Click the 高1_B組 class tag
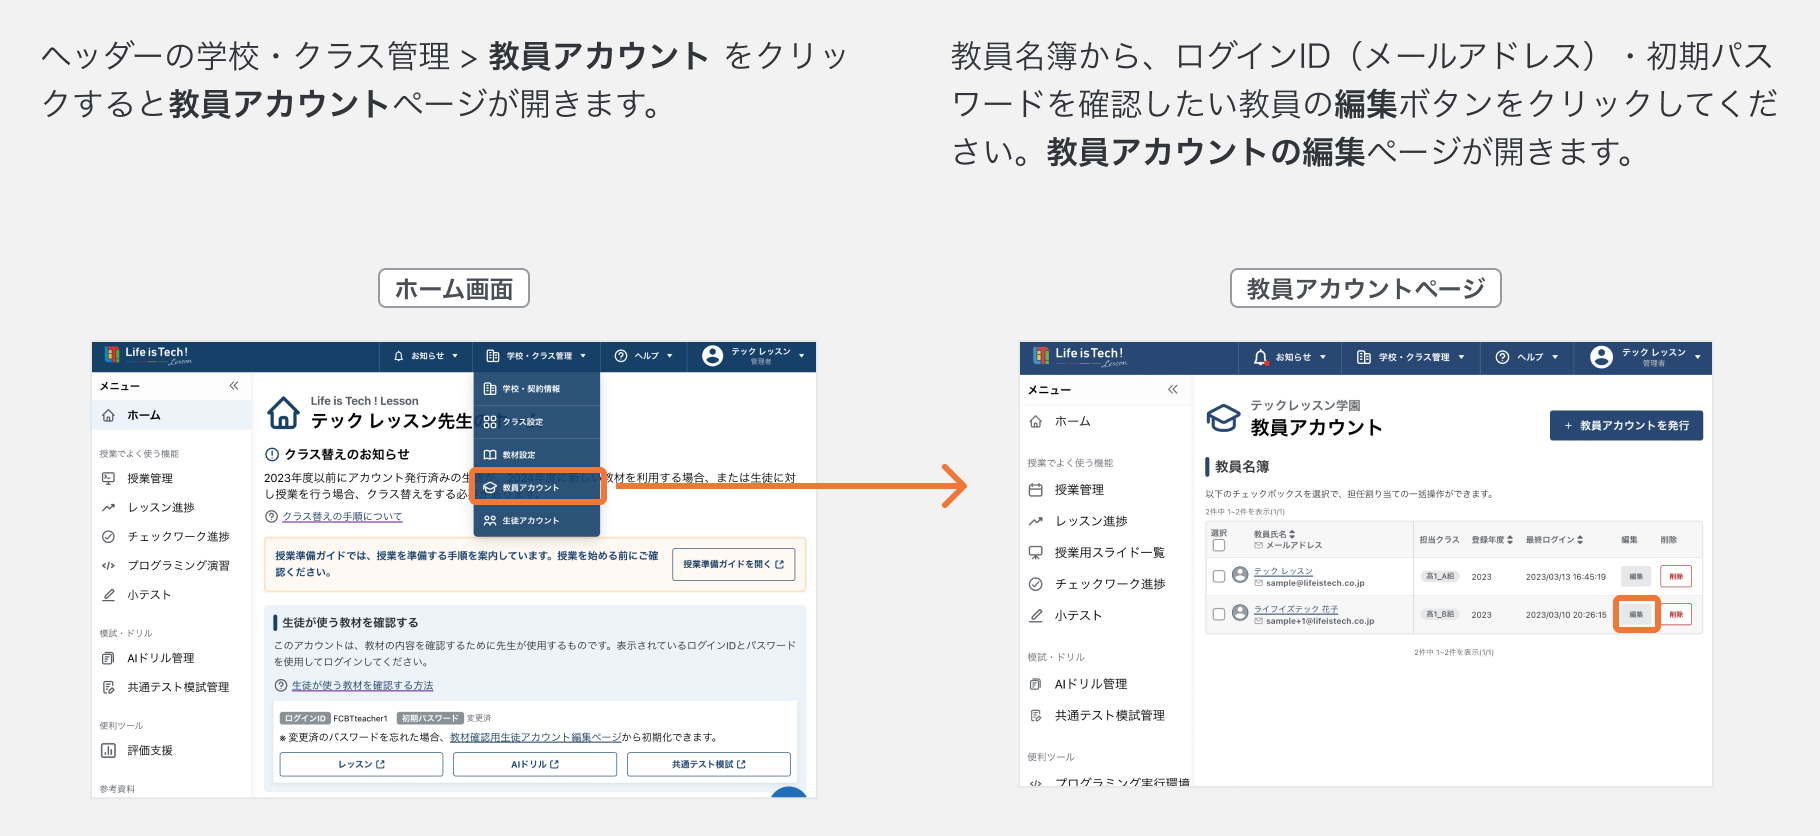Viewport: 1820px width, 836px height. point(1440,615)
